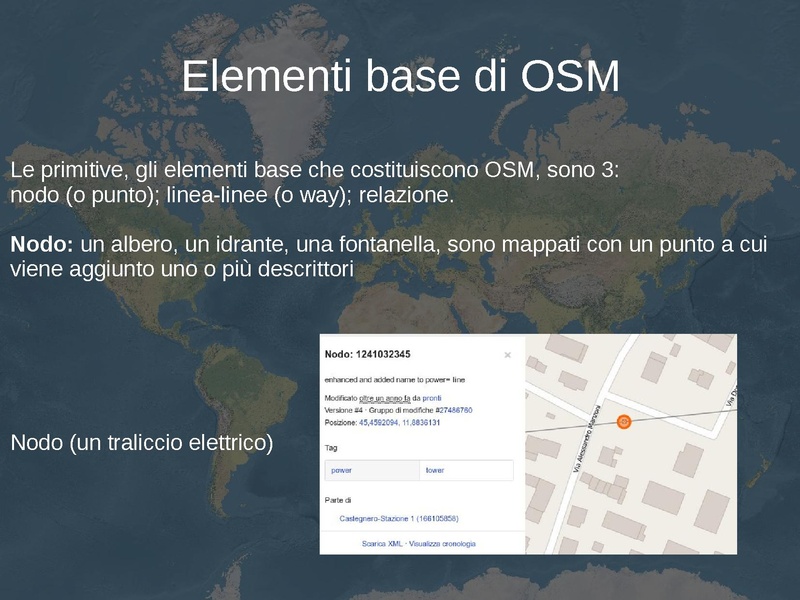800x600 pixels.
Task: Click the bold 'Nodo:' word in paragraph
Action: 41,245
